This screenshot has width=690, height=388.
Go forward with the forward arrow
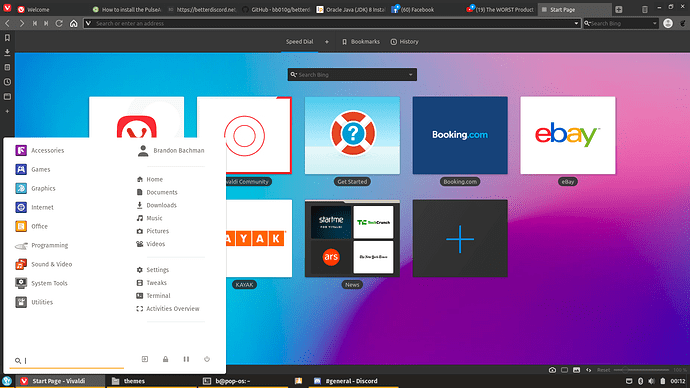(x=21, y=23)
